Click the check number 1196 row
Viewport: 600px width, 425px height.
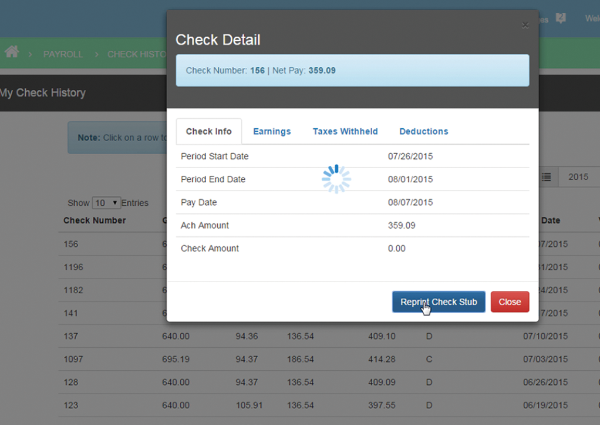(75, 266)
